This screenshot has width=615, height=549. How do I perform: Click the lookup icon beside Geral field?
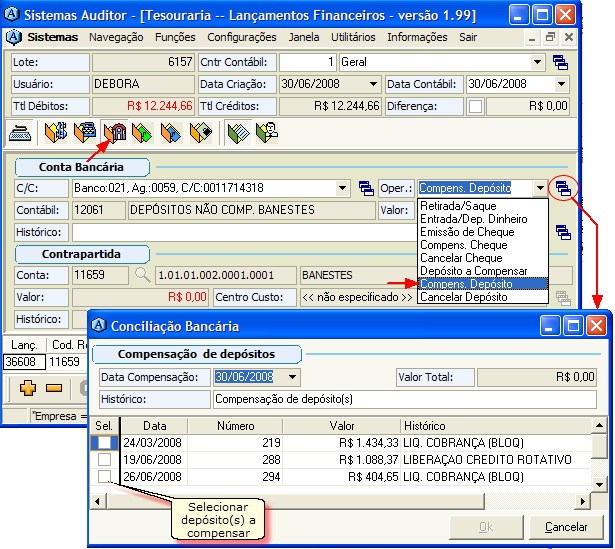coord(560,62)
